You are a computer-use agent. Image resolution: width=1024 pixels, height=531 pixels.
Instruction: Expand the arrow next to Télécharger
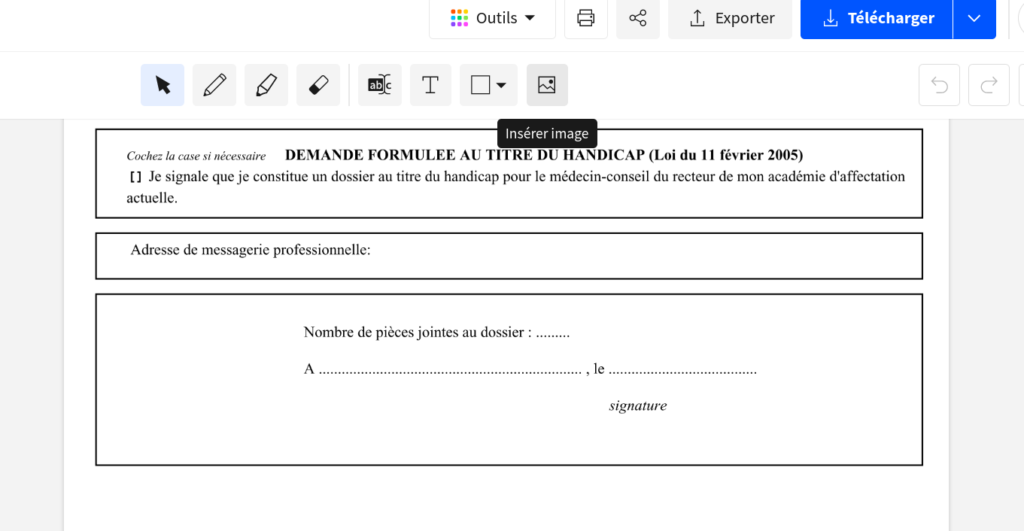[x=975, y=18]
